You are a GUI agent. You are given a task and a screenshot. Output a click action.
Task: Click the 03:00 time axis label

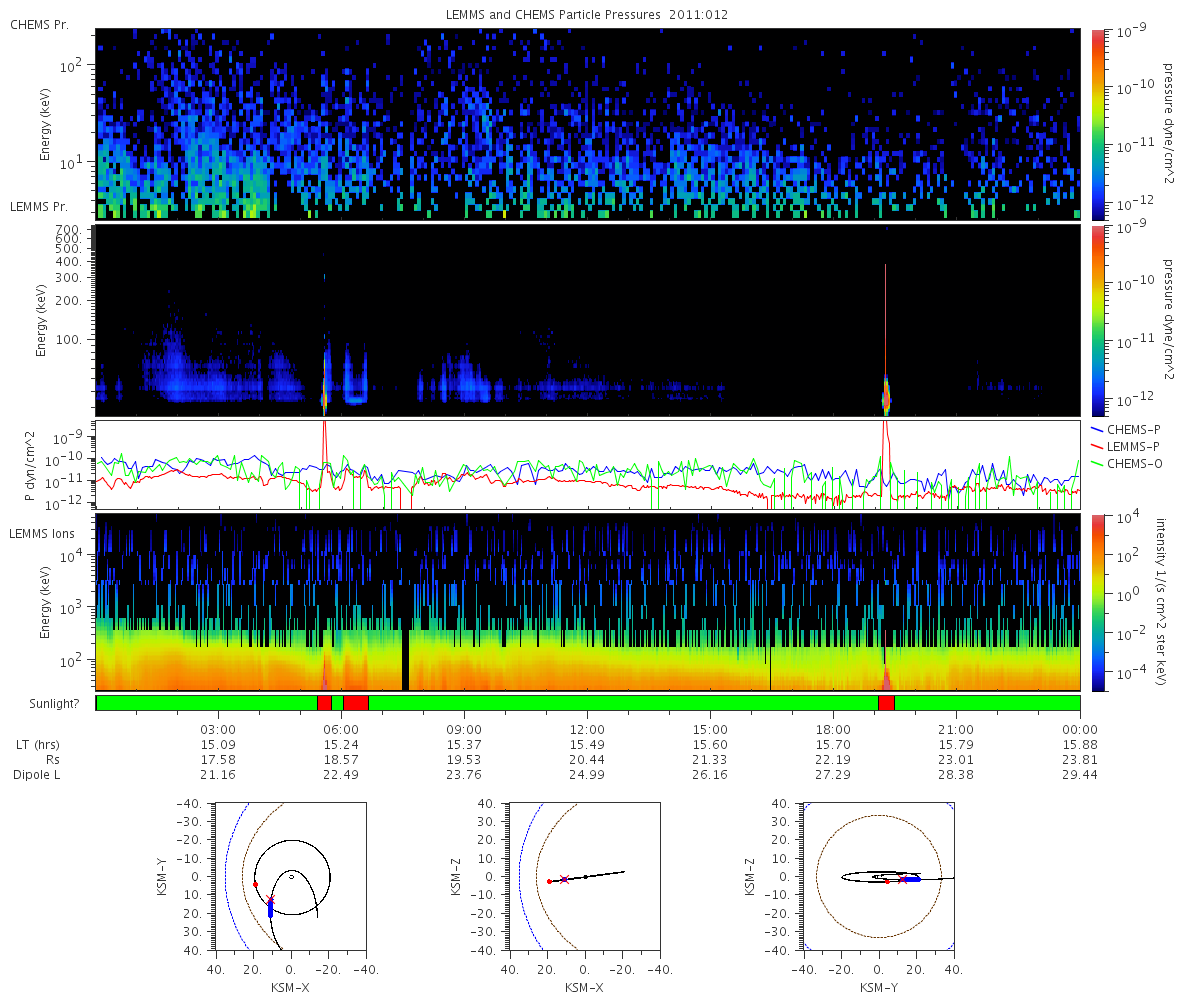click(x=218, y=729)
